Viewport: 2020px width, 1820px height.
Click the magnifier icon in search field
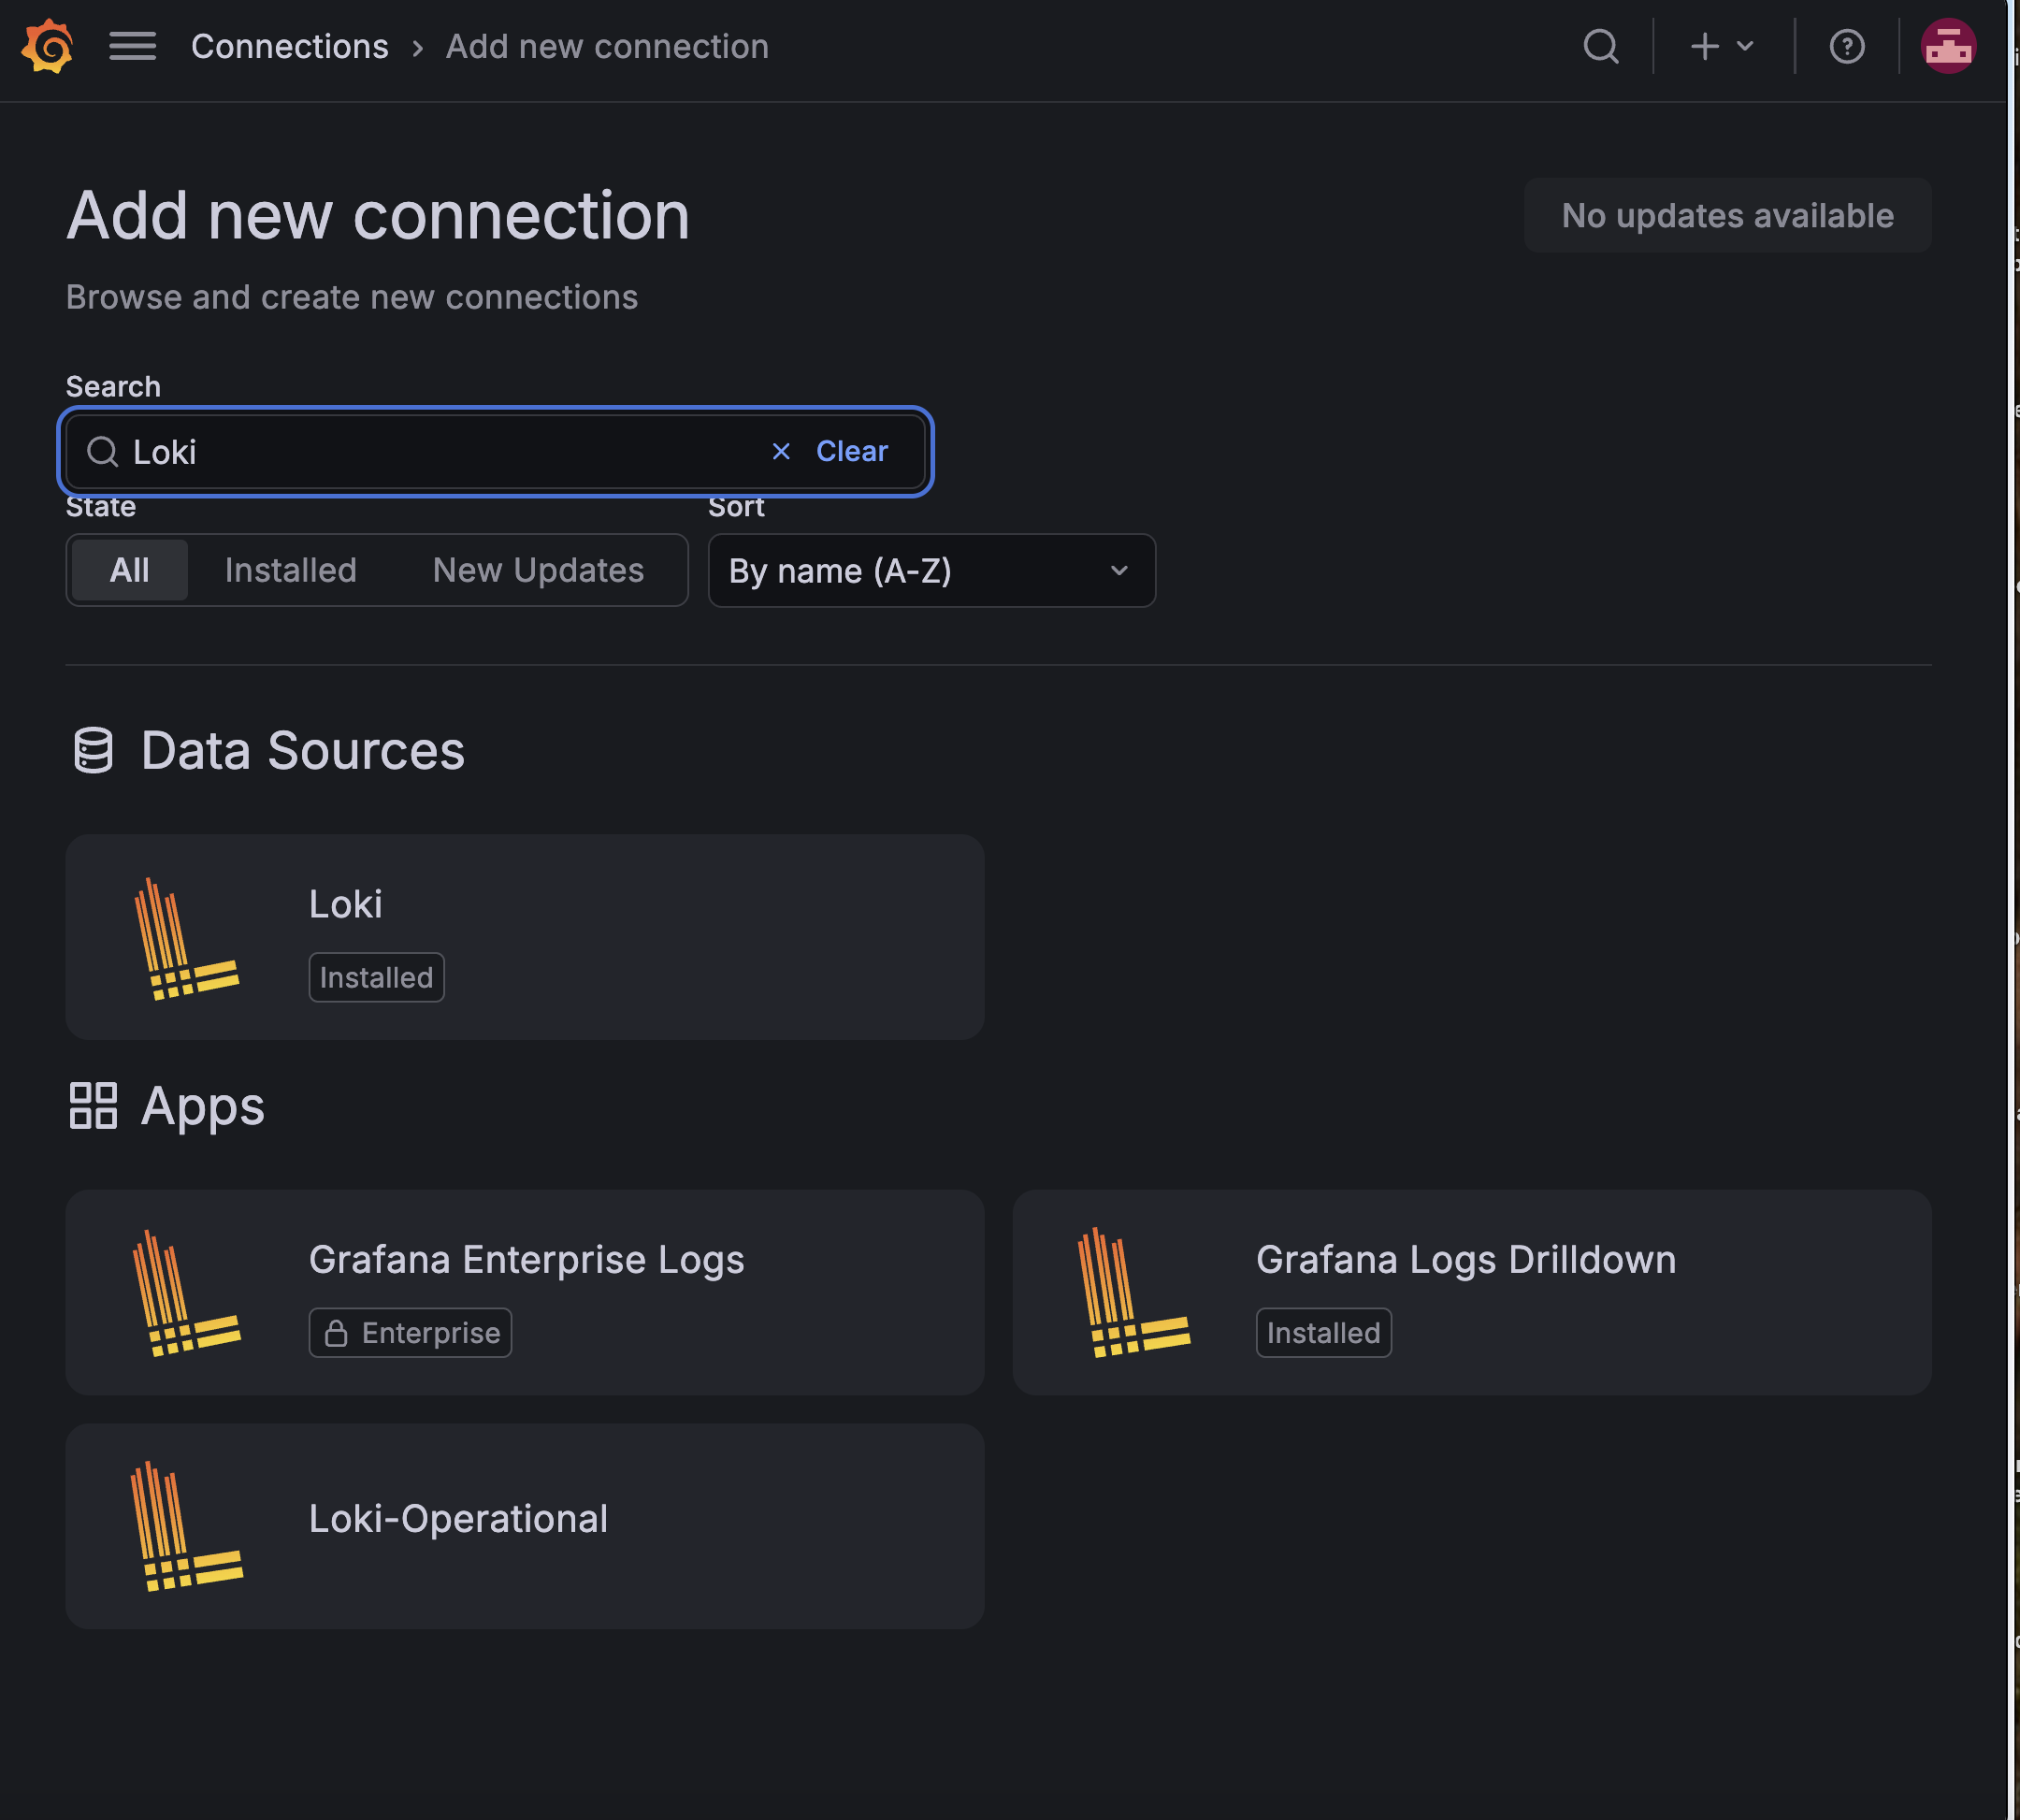(x=102, y=452)
